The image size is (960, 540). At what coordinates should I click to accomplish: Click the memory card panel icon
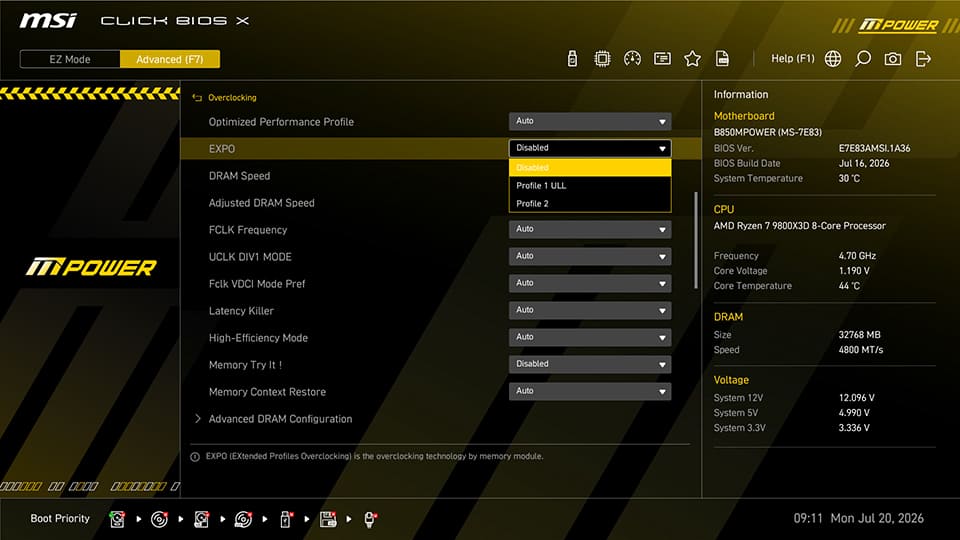pyautogui.click(x=662, y=59)
